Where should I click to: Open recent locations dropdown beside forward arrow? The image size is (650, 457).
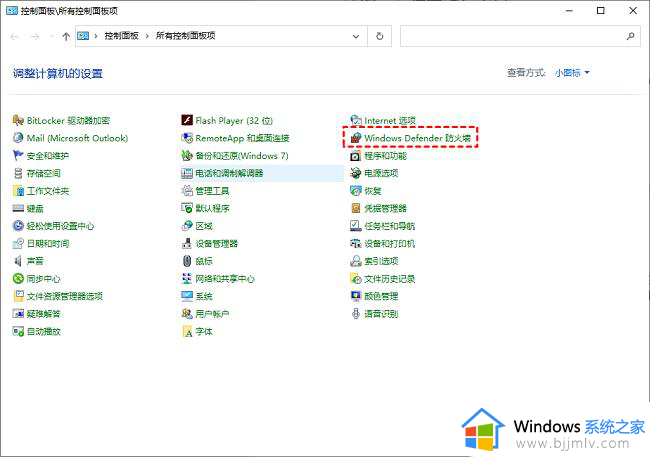(x=51, y=36)
